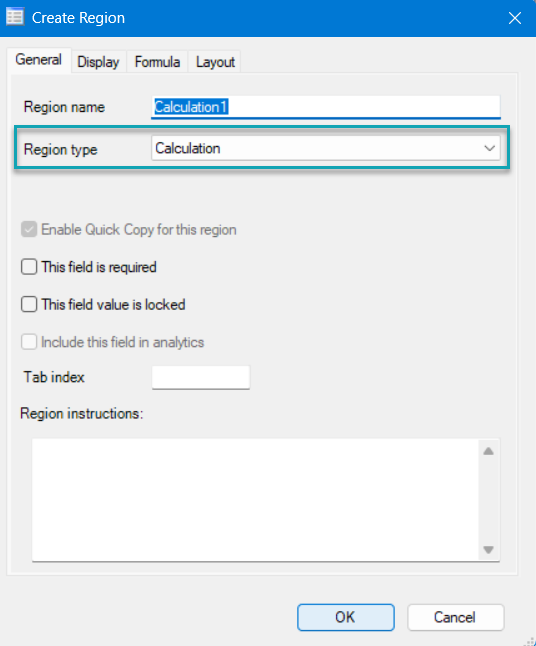Image resolution: width=536 pixels, height=646 pixels.
Task: Close the Create Region dialog
Action: tap(515, 18)
